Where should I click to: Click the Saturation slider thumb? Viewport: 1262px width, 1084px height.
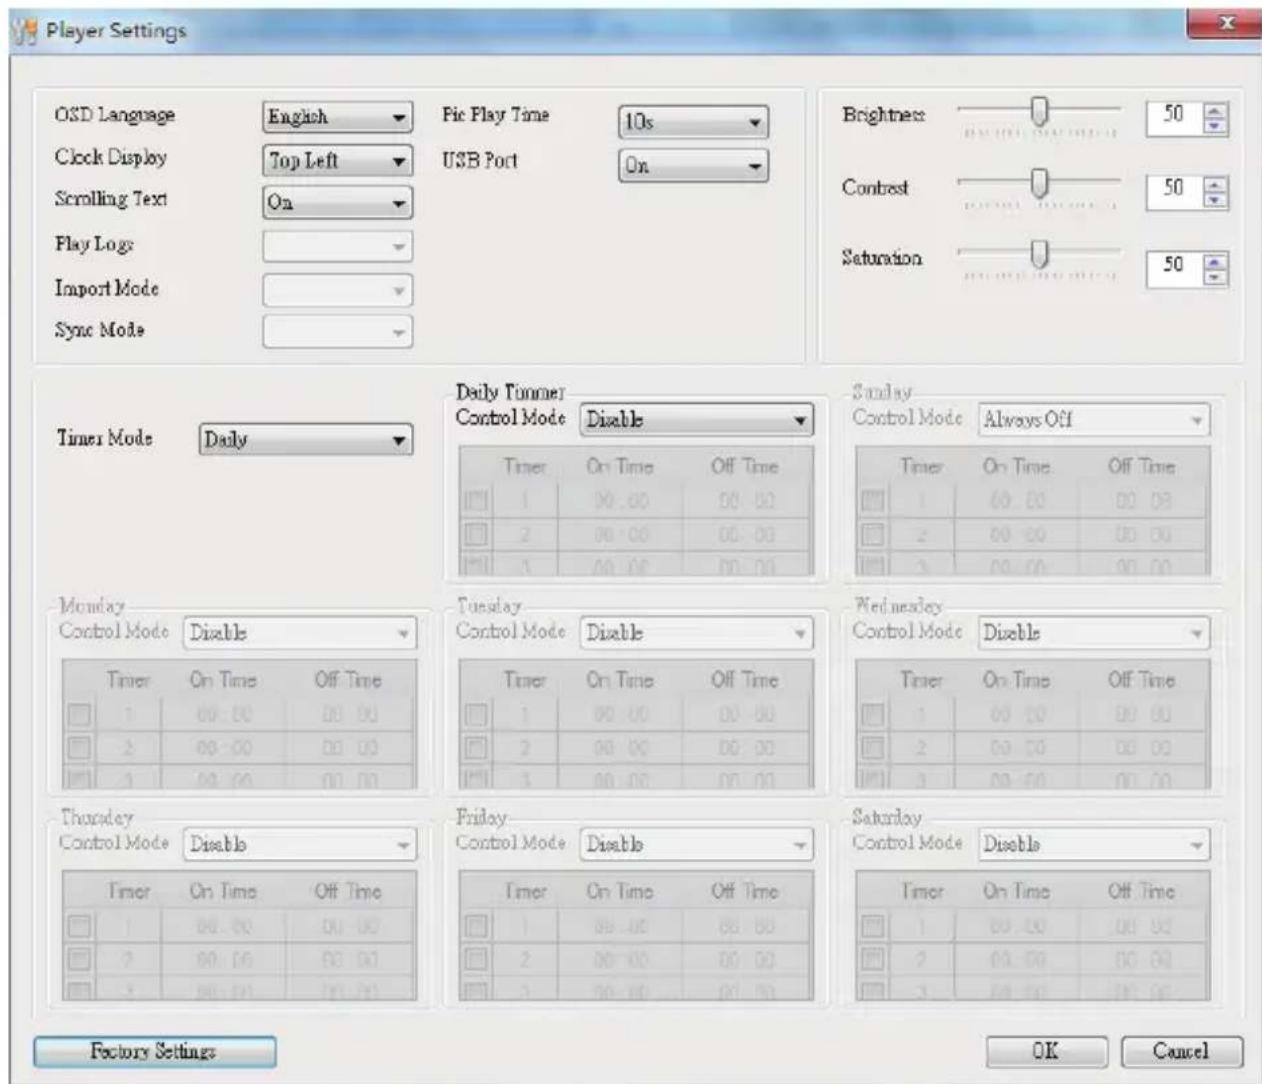click(x=1040, y=254)
